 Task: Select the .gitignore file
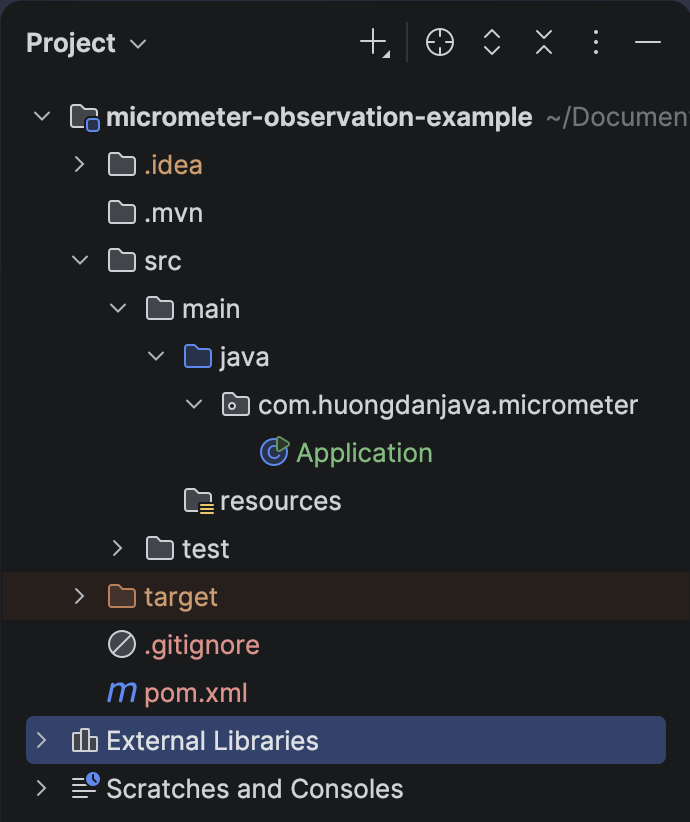pos(201,645)
